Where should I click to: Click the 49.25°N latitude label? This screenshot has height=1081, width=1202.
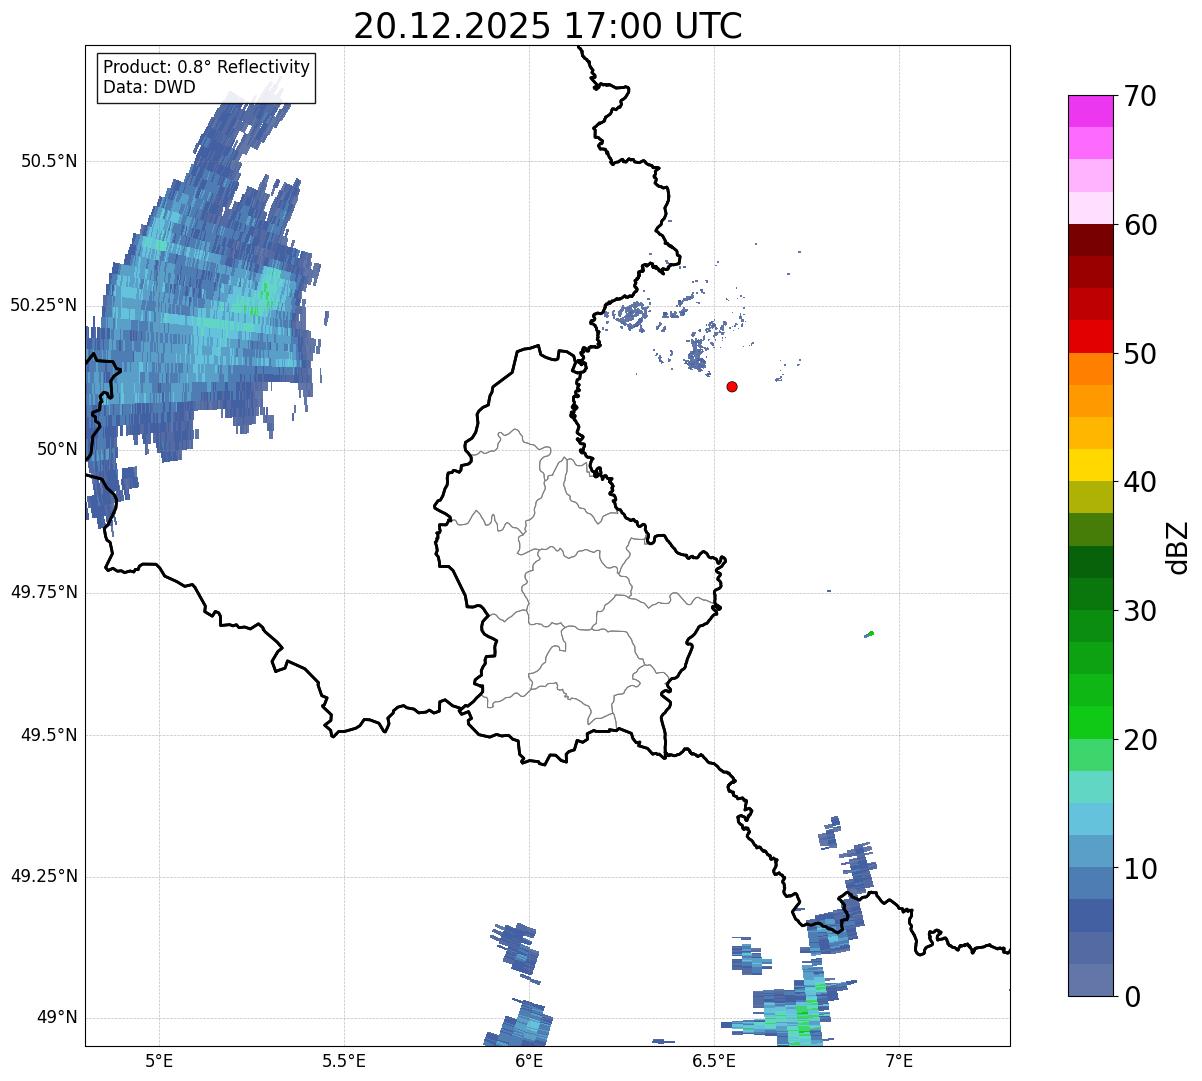pos(44,876)
